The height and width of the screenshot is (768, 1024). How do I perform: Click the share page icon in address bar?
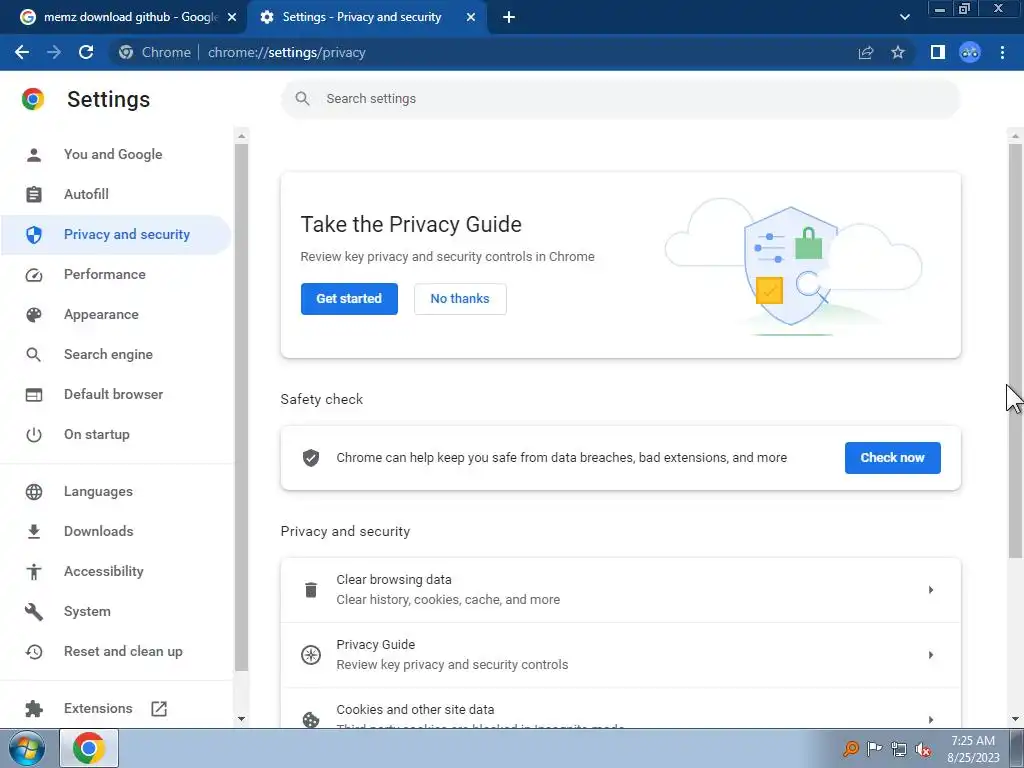pyautogui.click(x=866, y=52)
